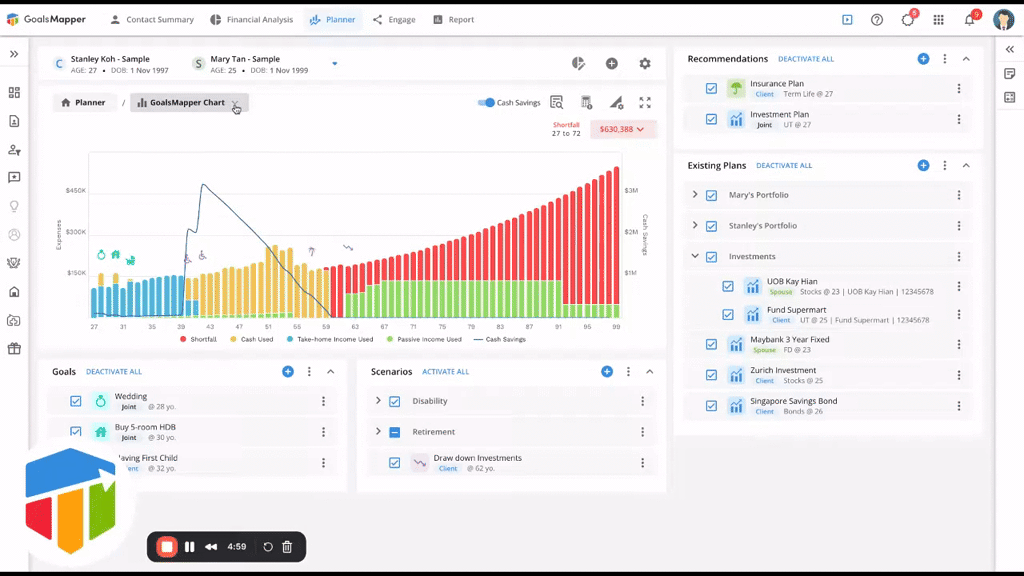Add a new goal

click(288, 372)
